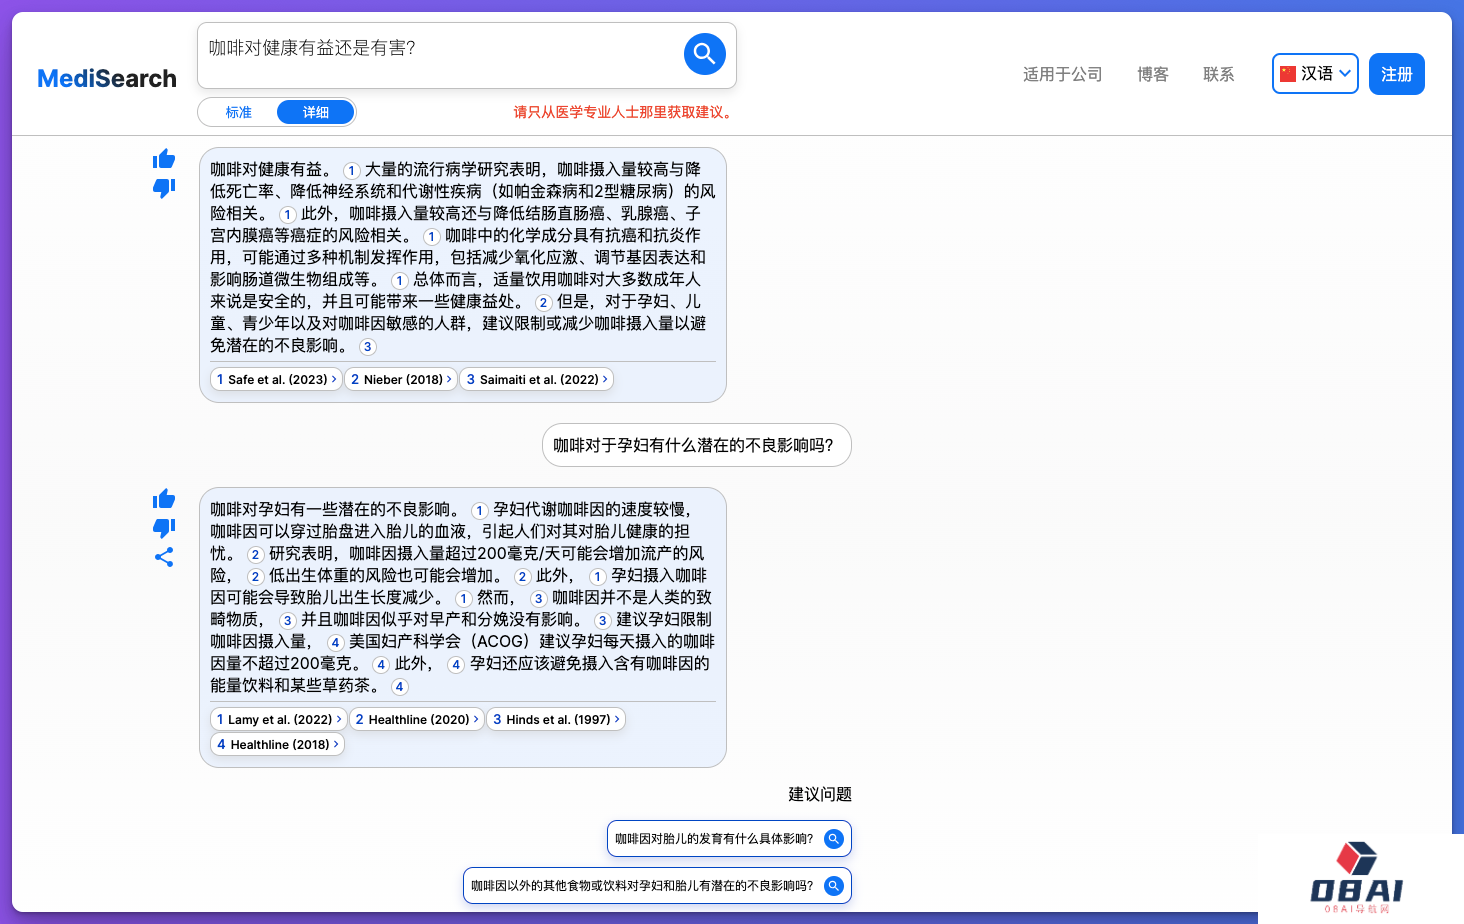Switch to 标准 answer mode
The width and height of the screenshot is (1464, 924).
coord(238,112)
